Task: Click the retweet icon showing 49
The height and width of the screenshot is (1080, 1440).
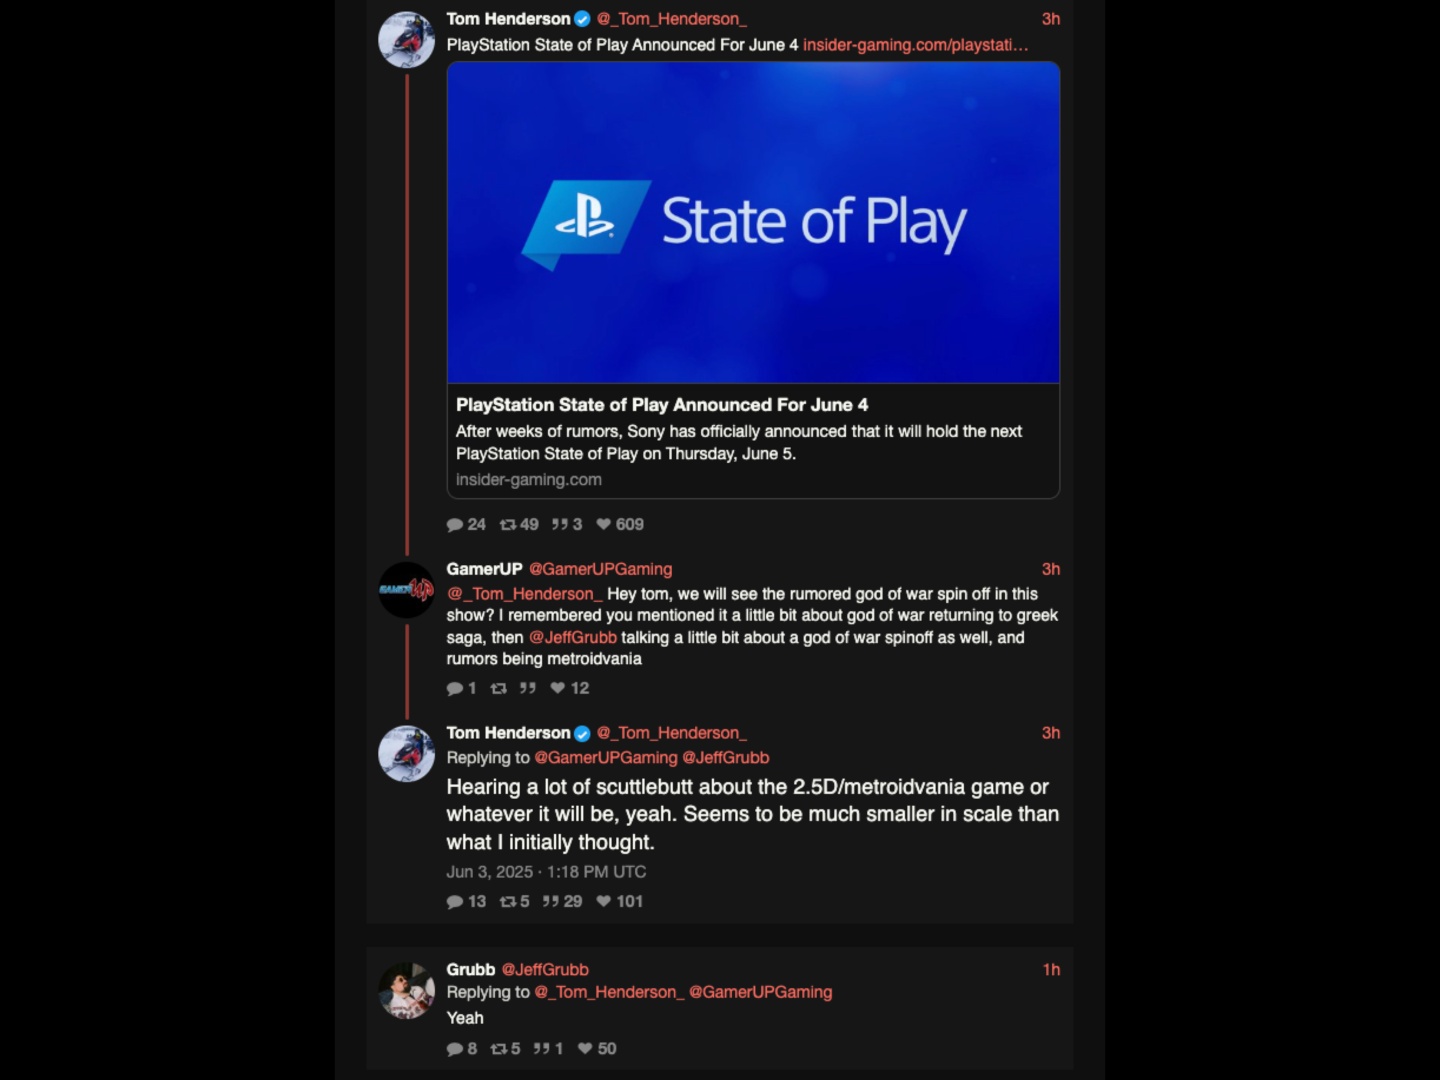Action: [x=508, y=525]
